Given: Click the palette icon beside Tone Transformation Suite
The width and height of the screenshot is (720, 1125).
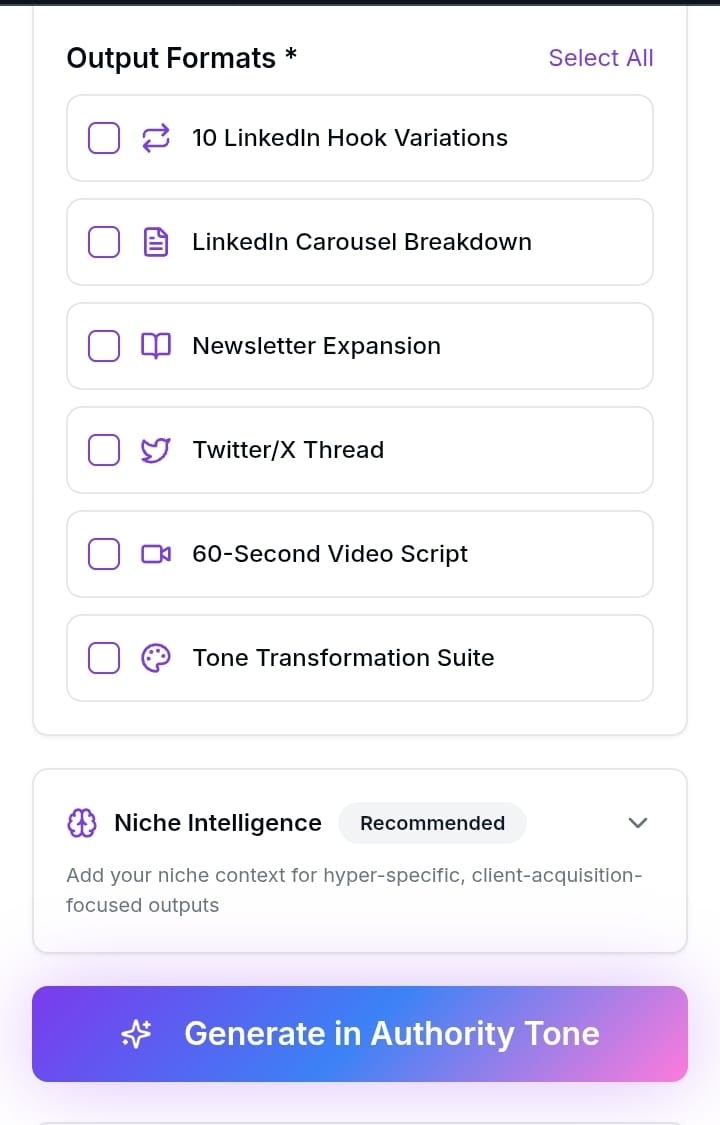Looking at the screenshot, I should pos(156,658).
